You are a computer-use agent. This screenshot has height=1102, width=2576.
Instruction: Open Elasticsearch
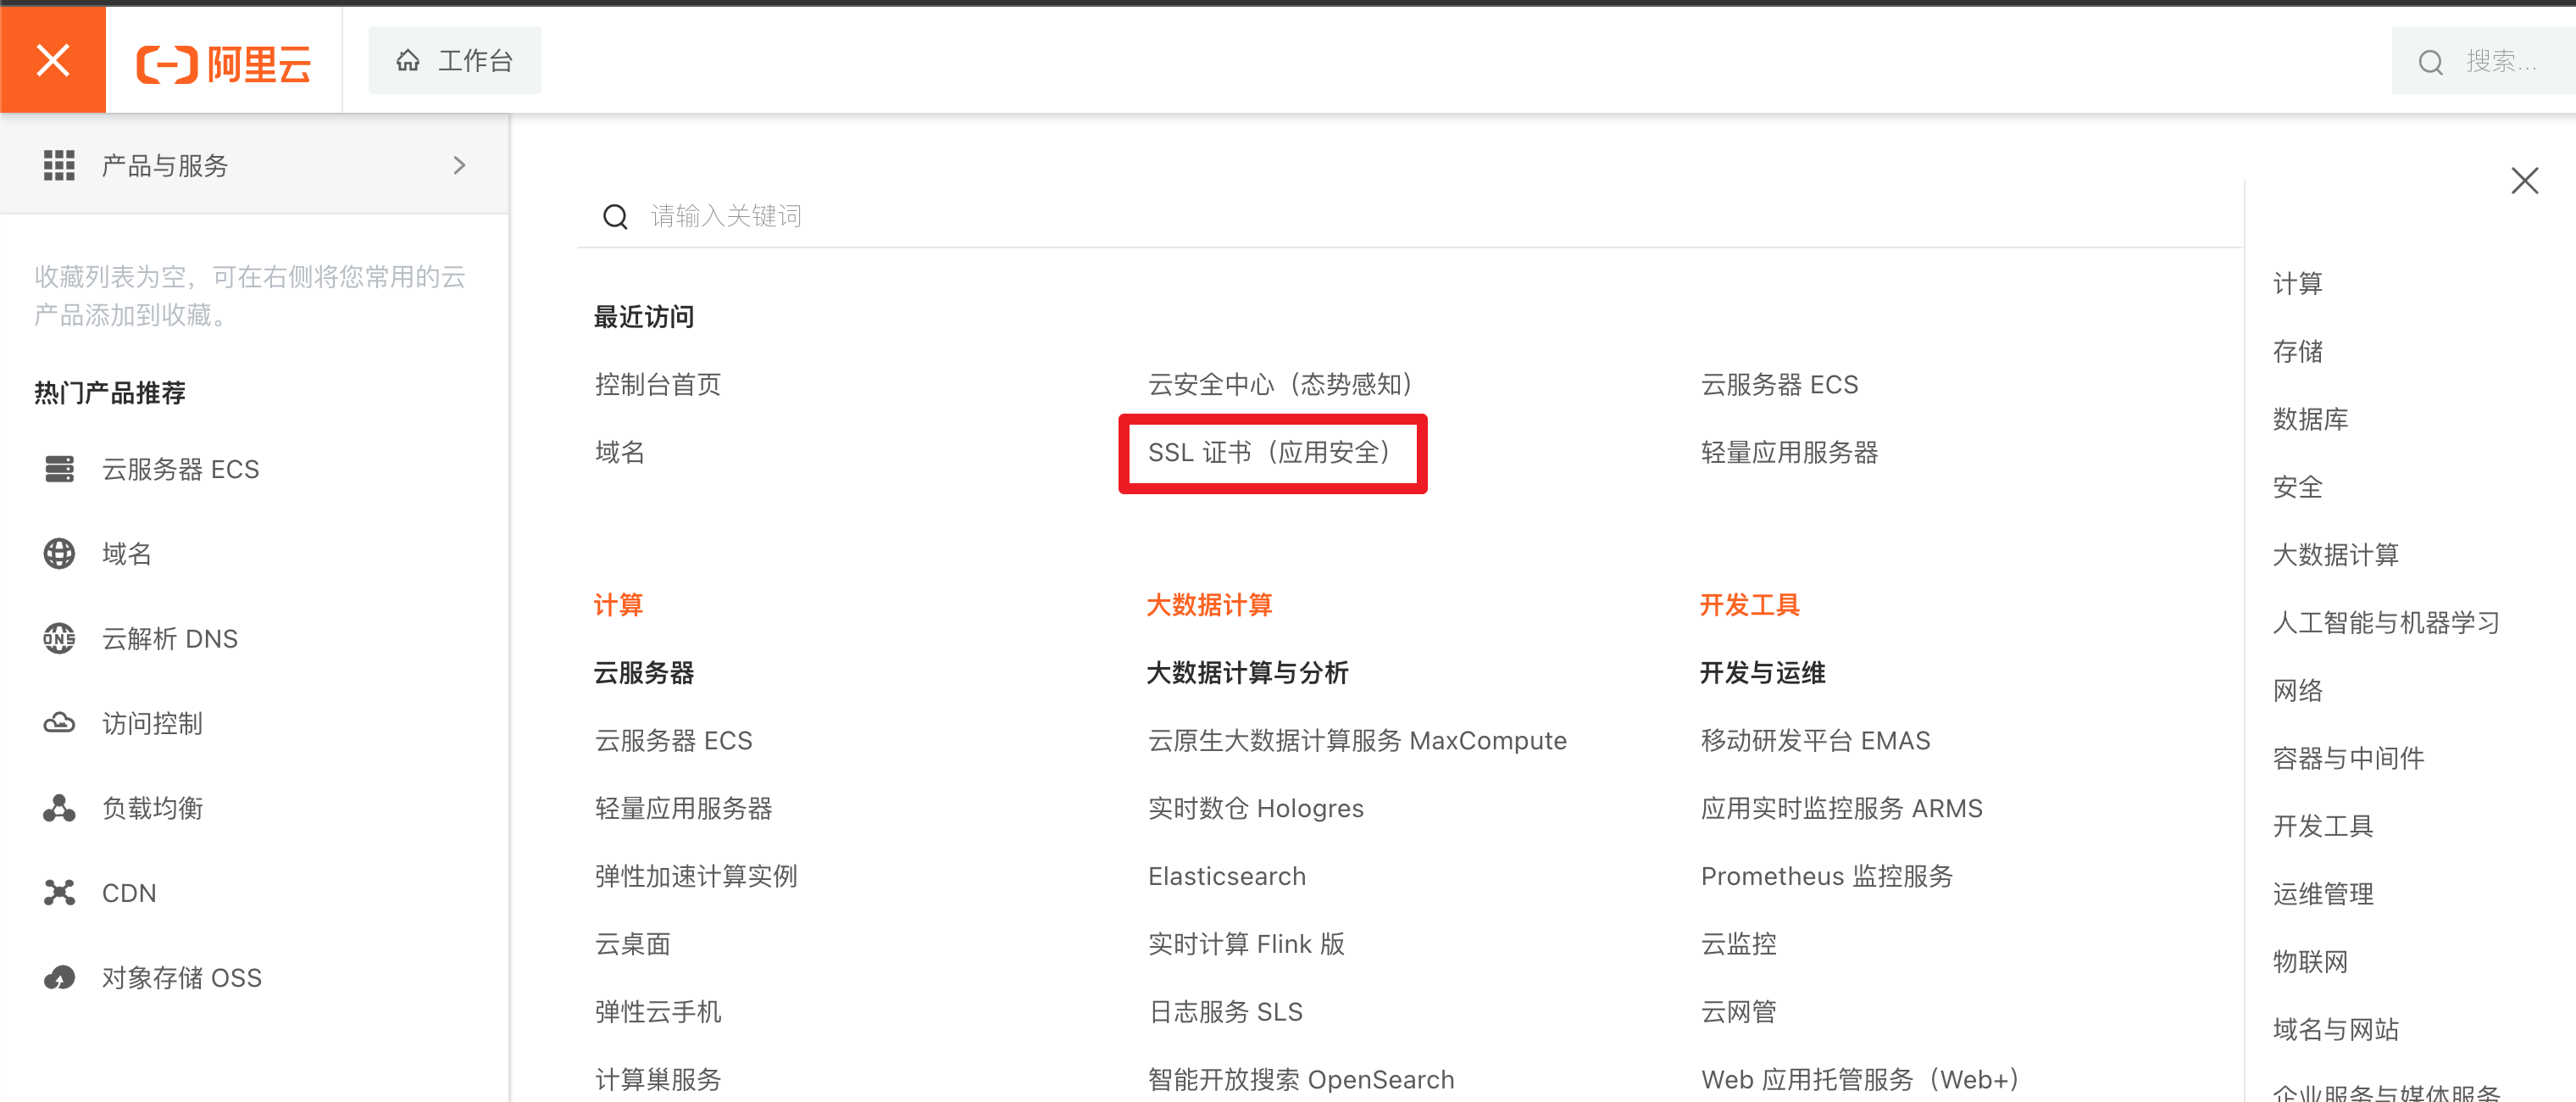tap(1226, 876)
